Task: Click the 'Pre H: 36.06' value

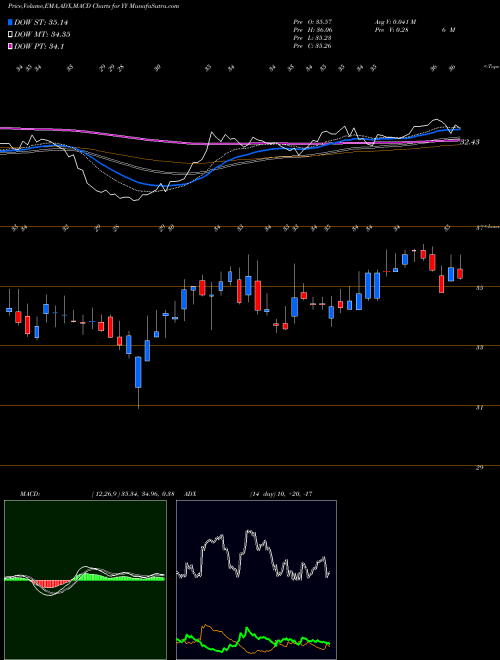Action: pos(313,30)
